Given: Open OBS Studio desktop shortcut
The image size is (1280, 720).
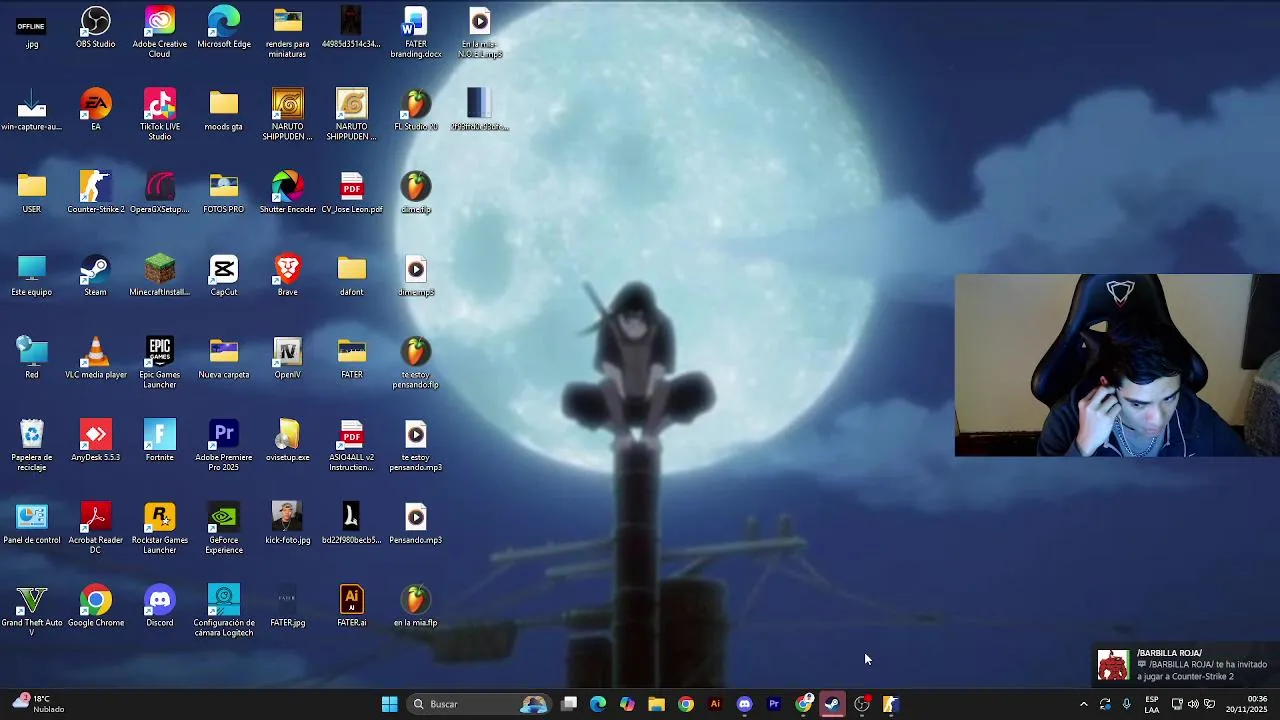Looking at the screenshot, I should click(95, 28).
